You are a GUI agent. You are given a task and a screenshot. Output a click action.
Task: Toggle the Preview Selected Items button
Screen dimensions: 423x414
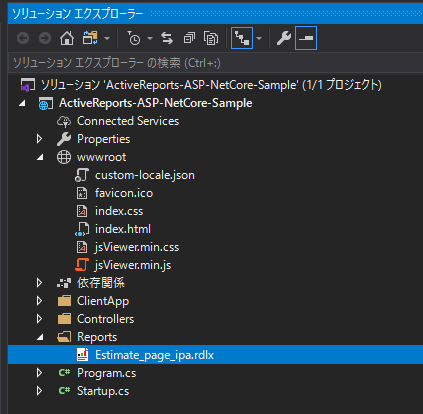pyautogui.click(x=306, y=38)
